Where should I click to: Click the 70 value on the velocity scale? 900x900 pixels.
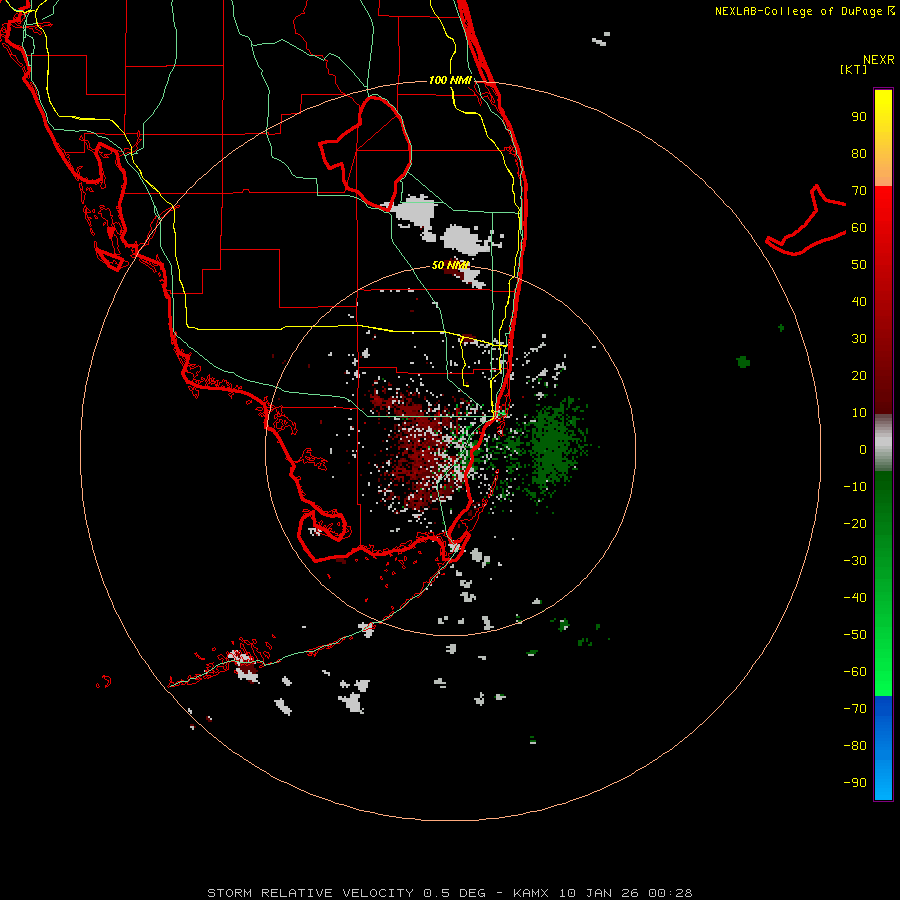[x=859, y=191]
